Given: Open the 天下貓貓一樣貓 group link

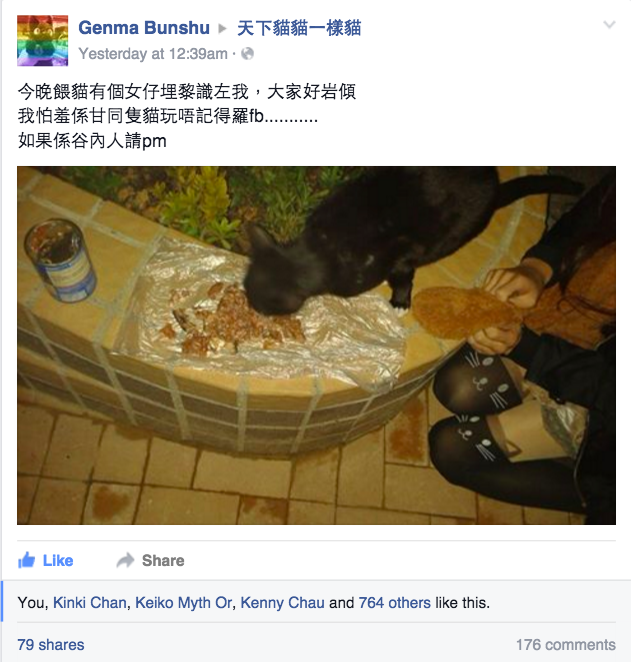Looking at the screenshot, I should tap(299, 28).
